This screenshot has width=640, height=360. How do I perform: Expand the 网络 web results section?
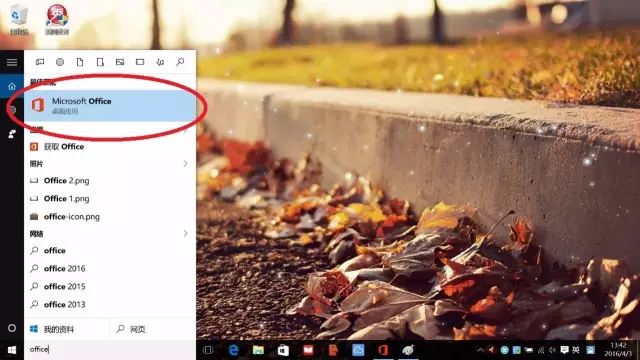pos(185,233)
